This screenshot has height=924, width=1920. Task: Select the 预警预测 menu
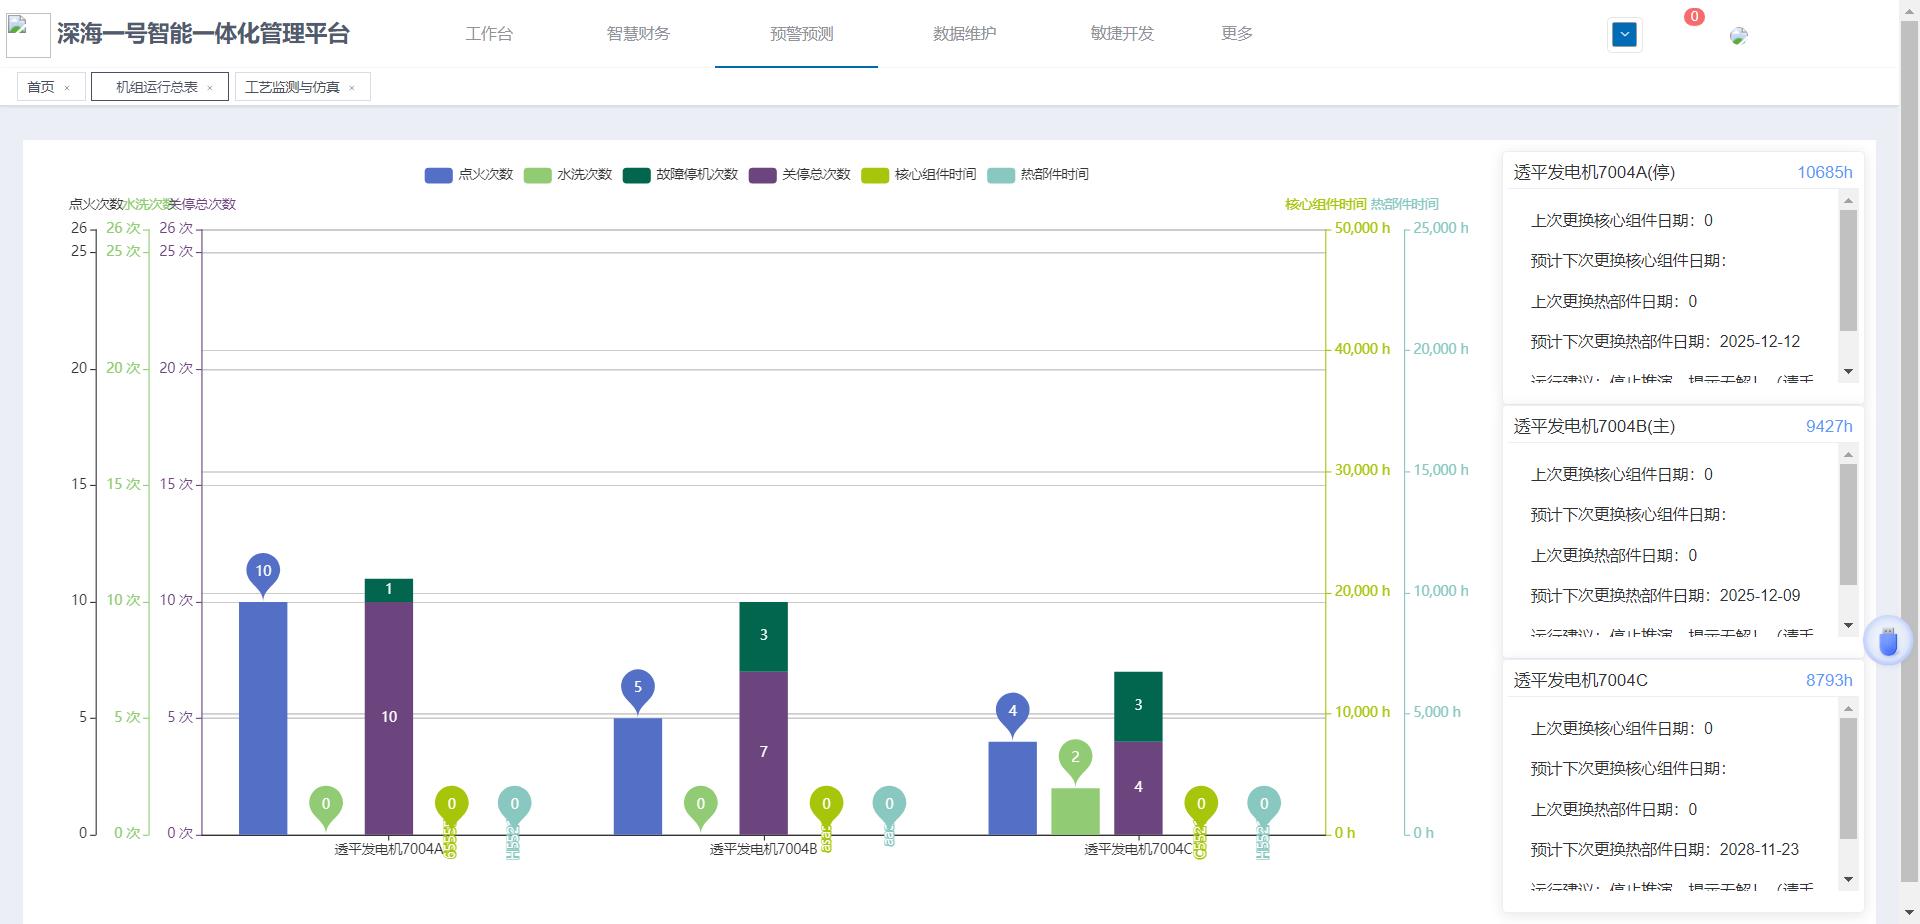(x=801, y=34)
